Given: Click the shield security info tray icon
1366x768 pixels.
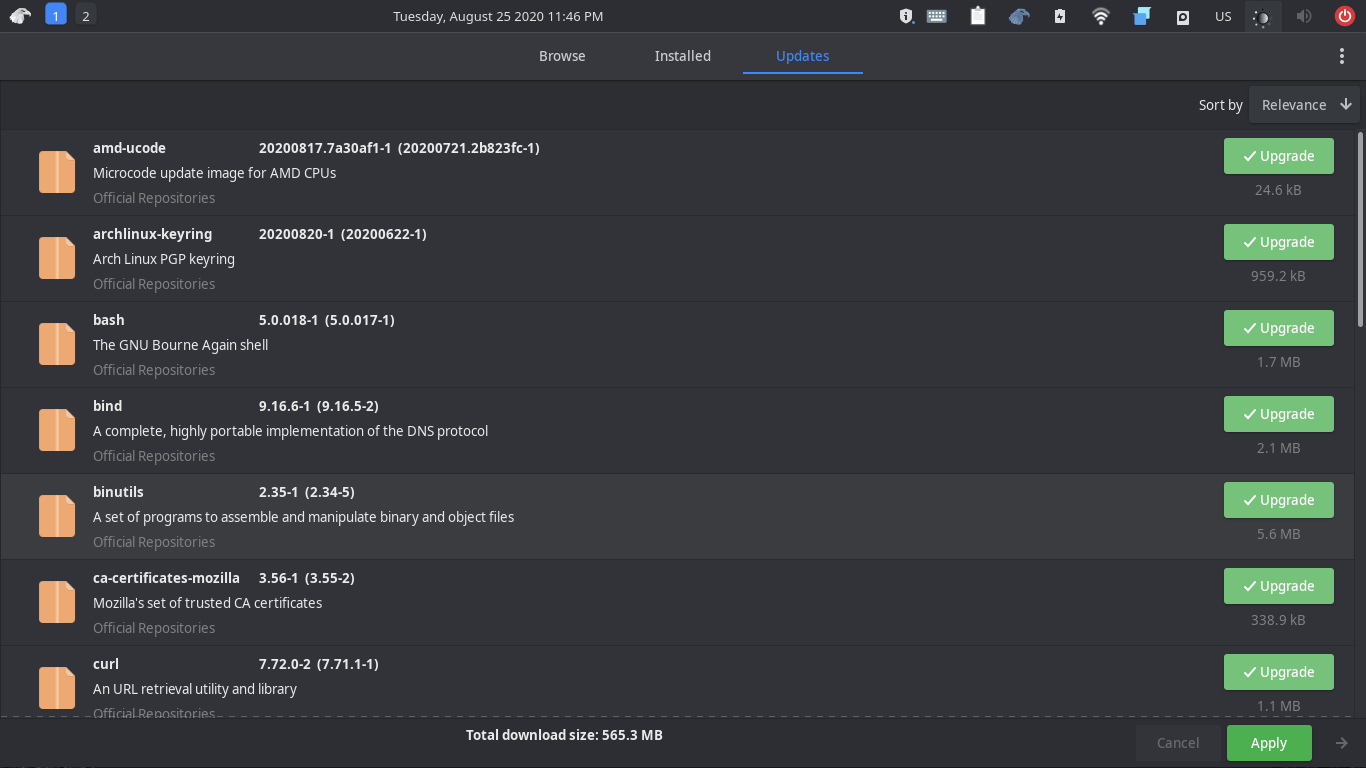Looking at the screenshot, I should coord(906,16).
